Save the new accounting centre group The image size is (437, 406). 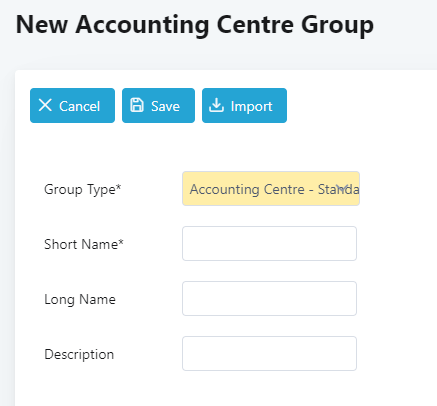158,106
